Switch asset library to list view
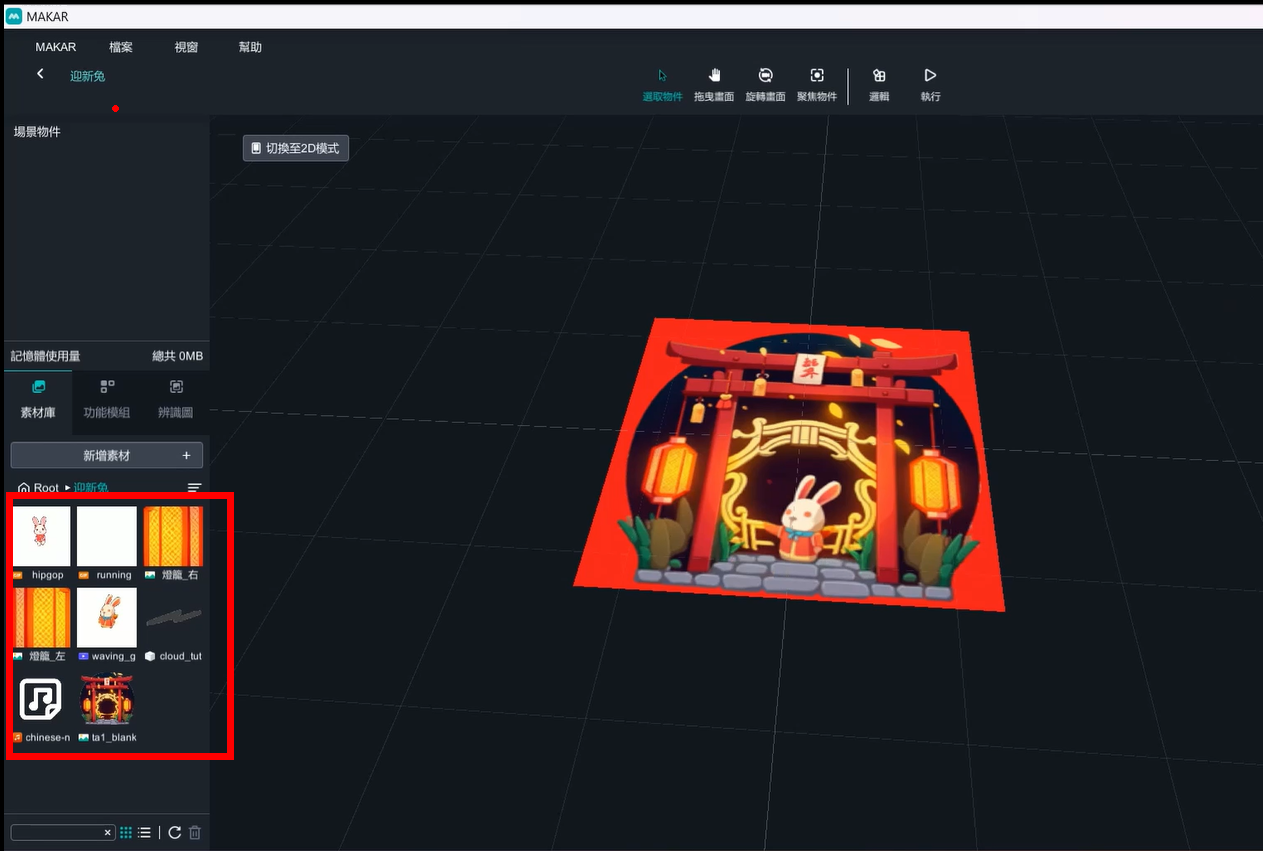The width and height of the screenshot is (1263, 851). (x=144, y=833)
